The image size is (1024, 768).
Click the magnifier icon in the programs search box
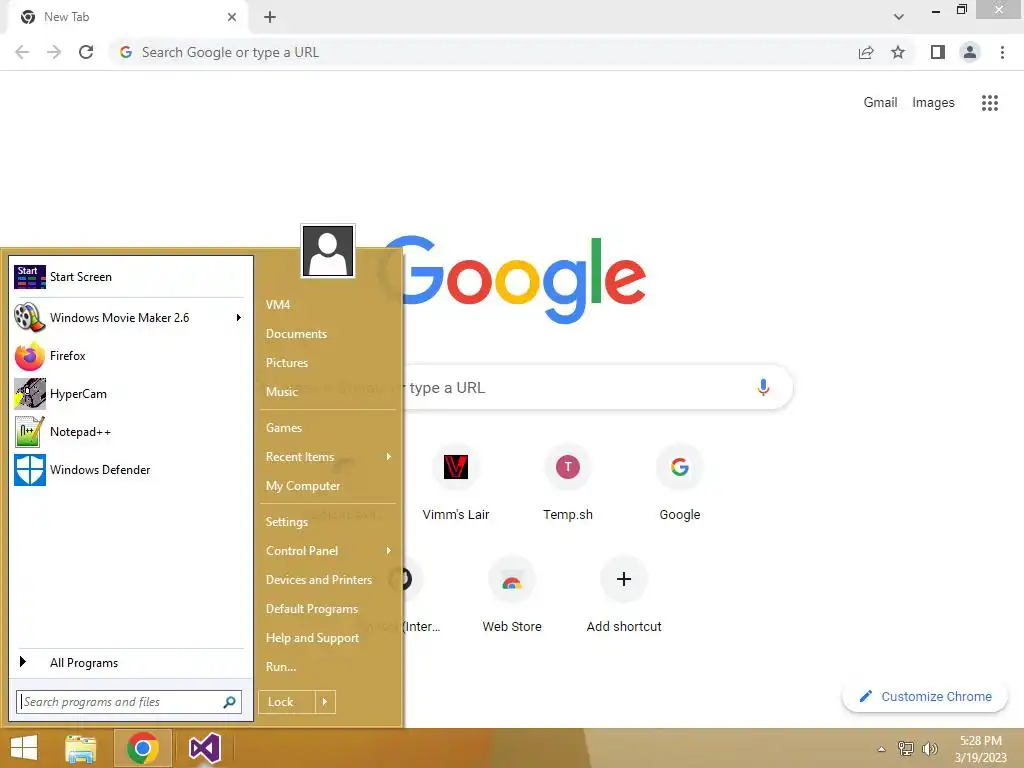[229, 702]
